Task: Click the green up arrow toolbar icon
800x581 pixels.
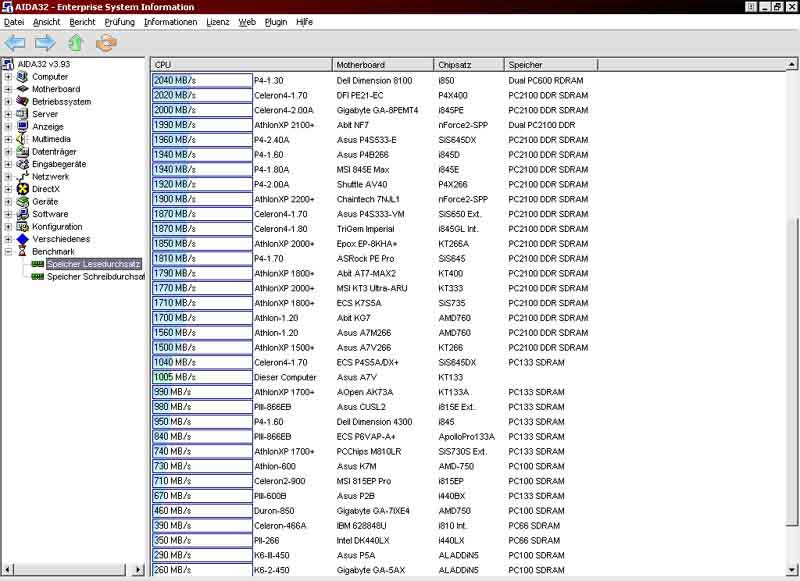Action: [76, 43]
